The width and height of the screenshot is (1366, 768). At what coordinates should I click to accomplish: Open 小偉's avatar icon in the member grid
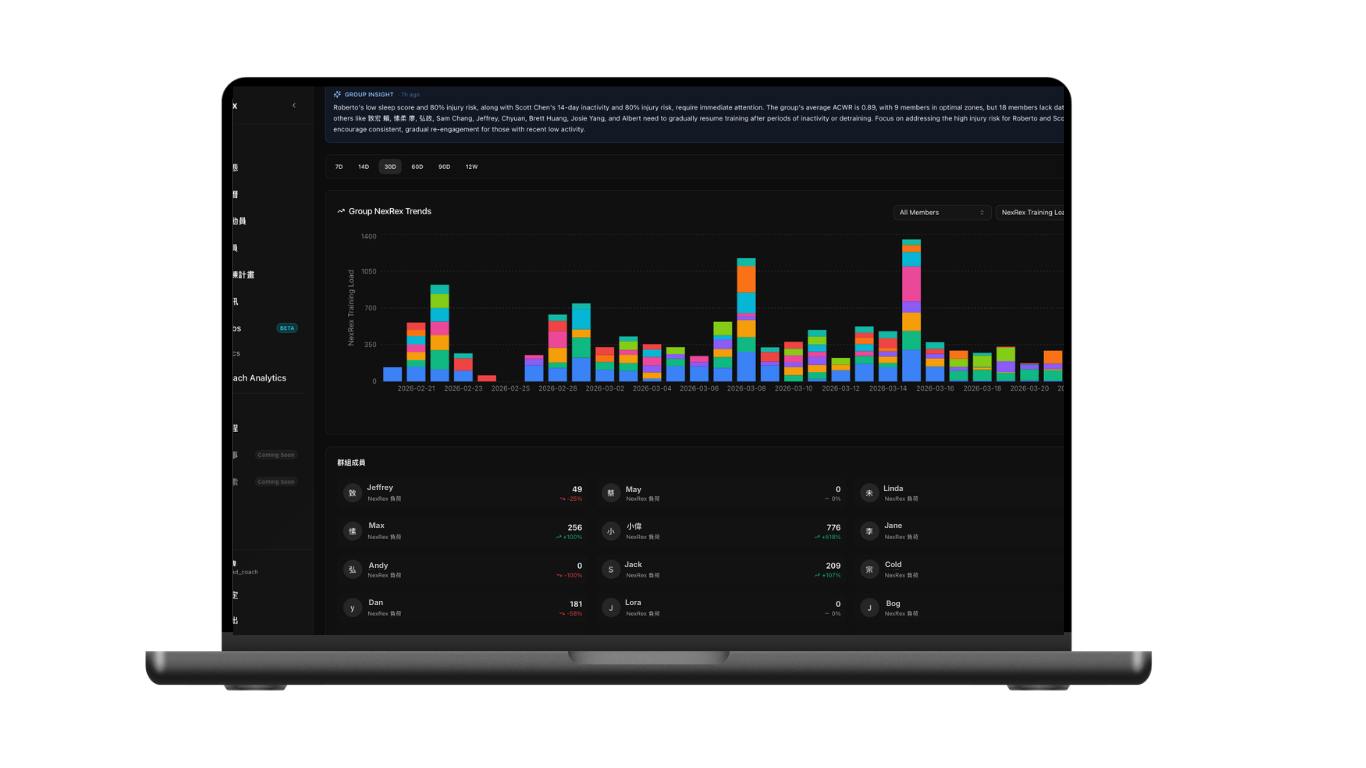click(610, 531)
